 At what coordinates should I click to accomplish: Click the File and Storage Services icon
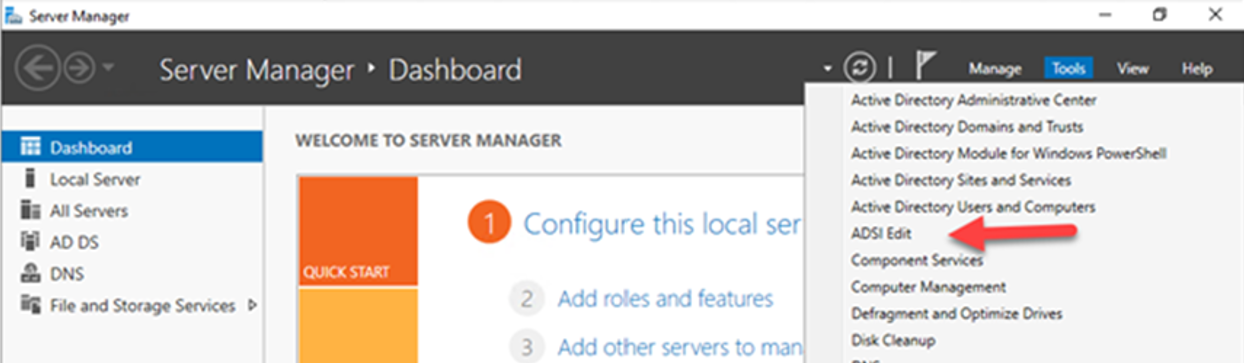pyautogui.click(x=30, y=305)
